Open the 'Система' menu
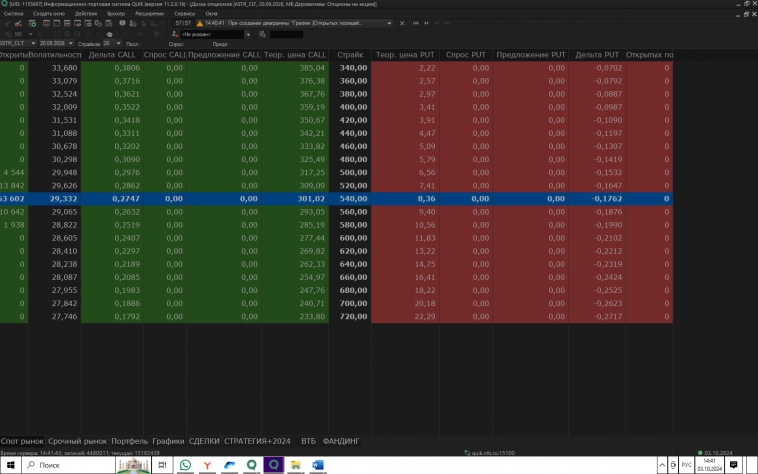The image size is (758, 474). pos(13,13)
